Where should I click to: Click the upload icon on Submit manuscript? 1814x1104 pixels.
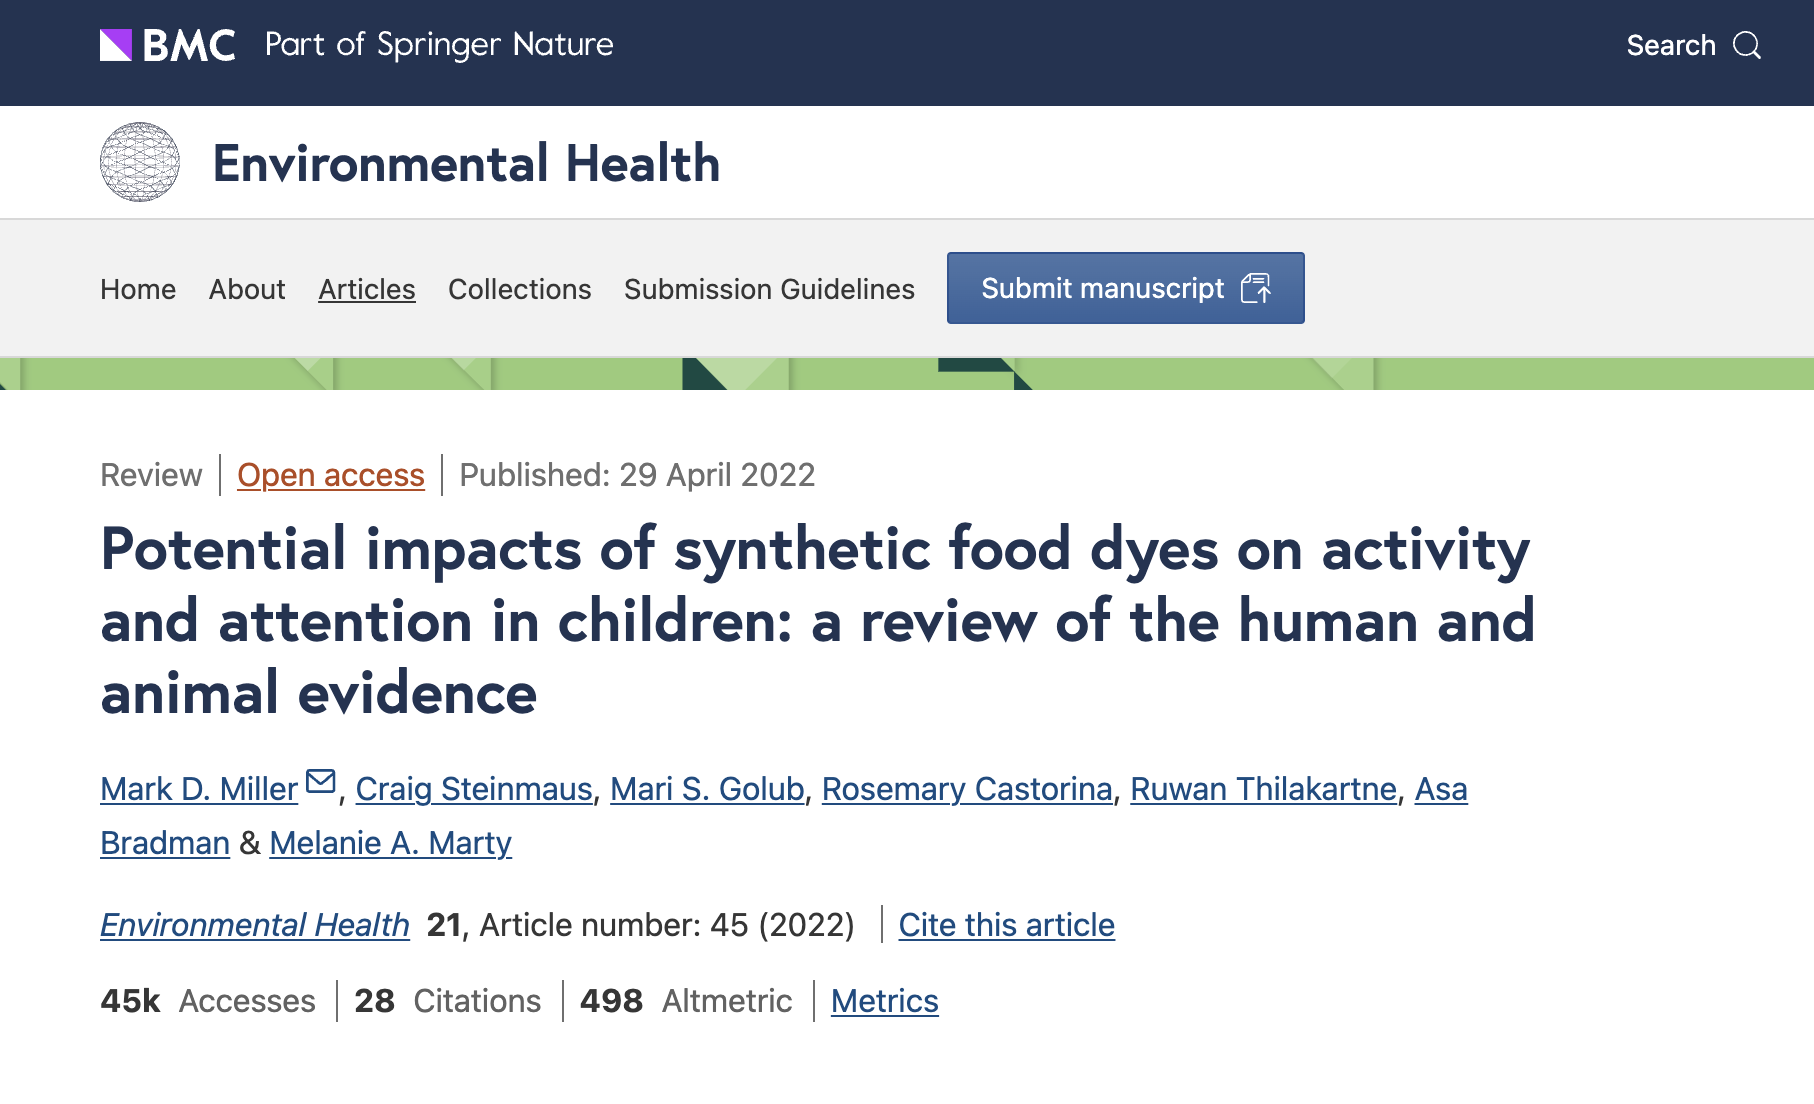click(x=1256, y=288)
